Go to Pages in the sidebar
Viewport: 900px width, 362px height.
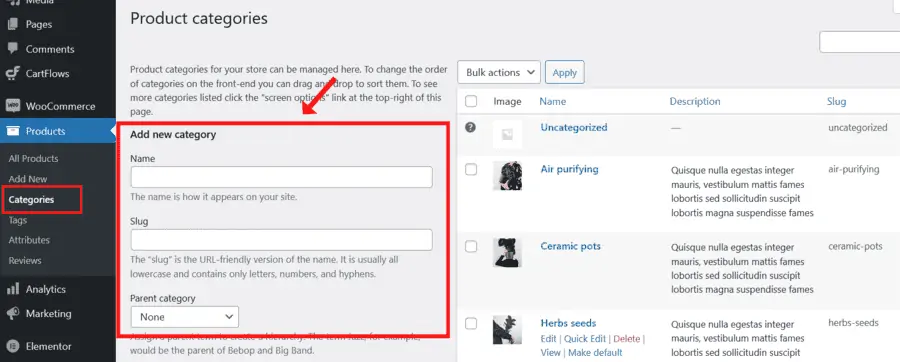click(x=39, y=25)
